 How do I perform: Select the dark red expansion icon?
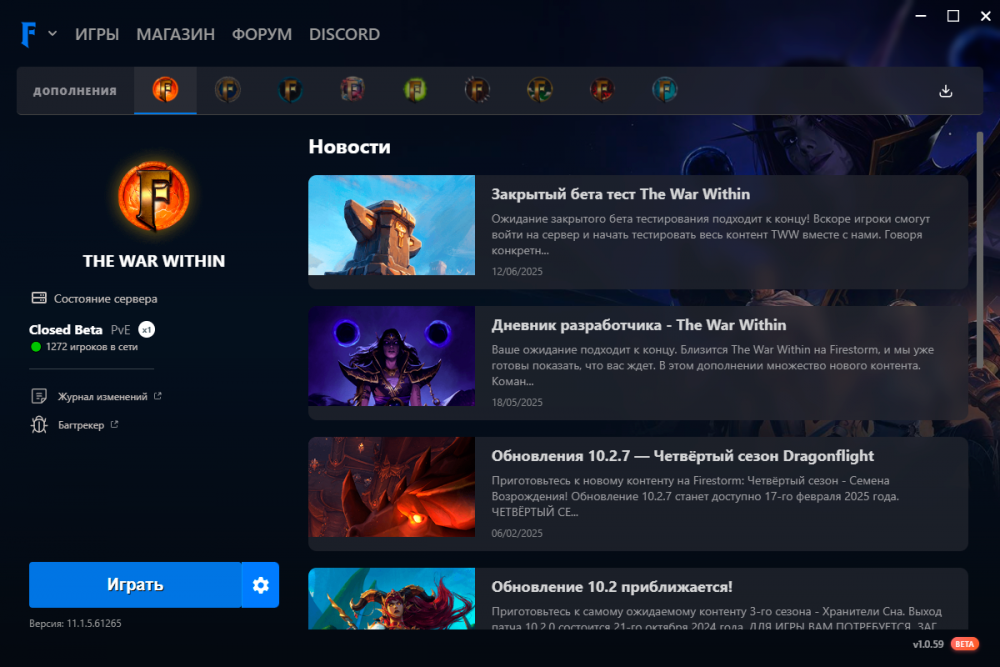tap(602, 90)
